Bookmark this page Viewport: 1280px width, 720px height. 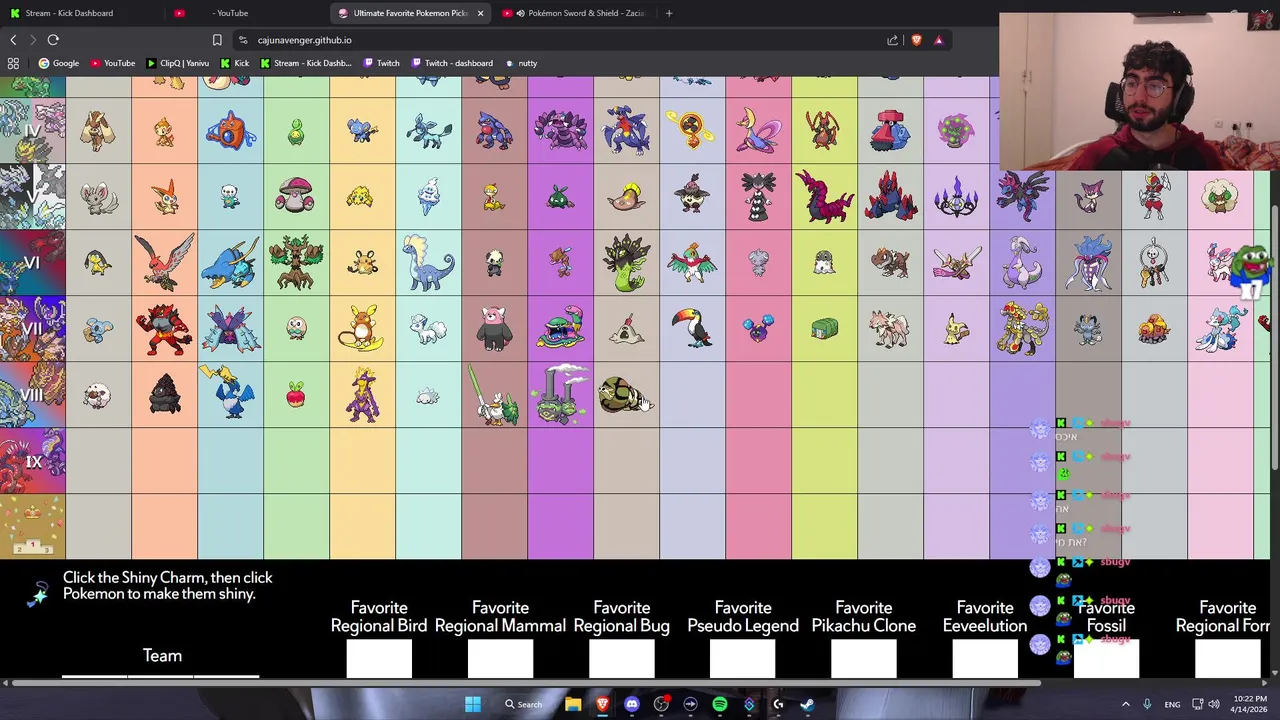pos(217,40)
